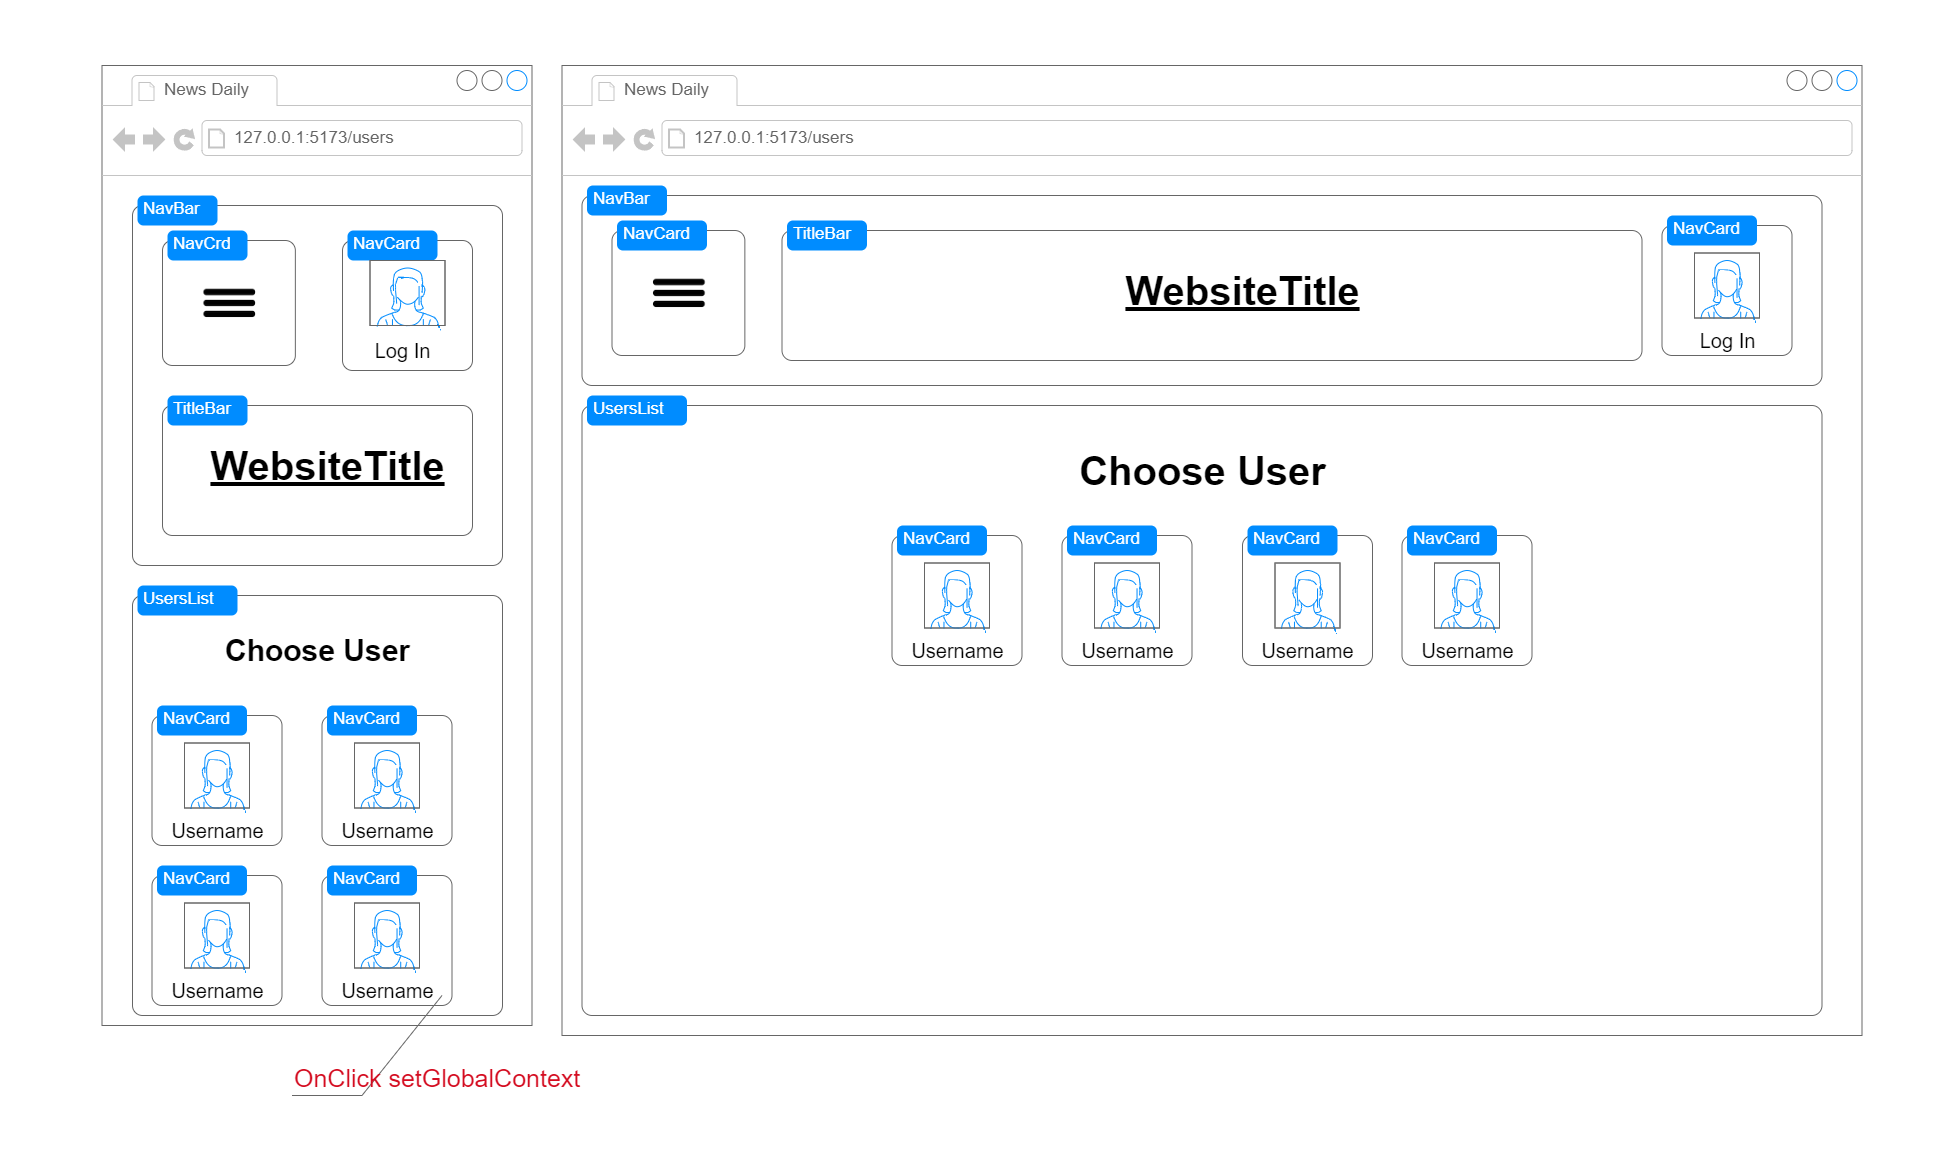Click TitleBar label tag in narrow window
1949x1172 pixels.
(207, 409)
